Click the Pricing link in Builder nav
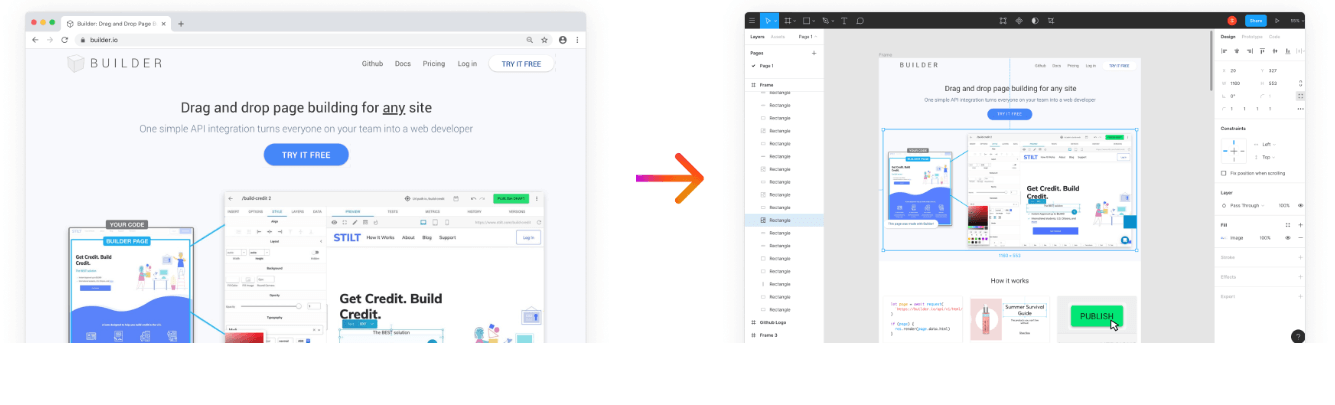Viewport: 1335px width, 405px height. point(433,64)
